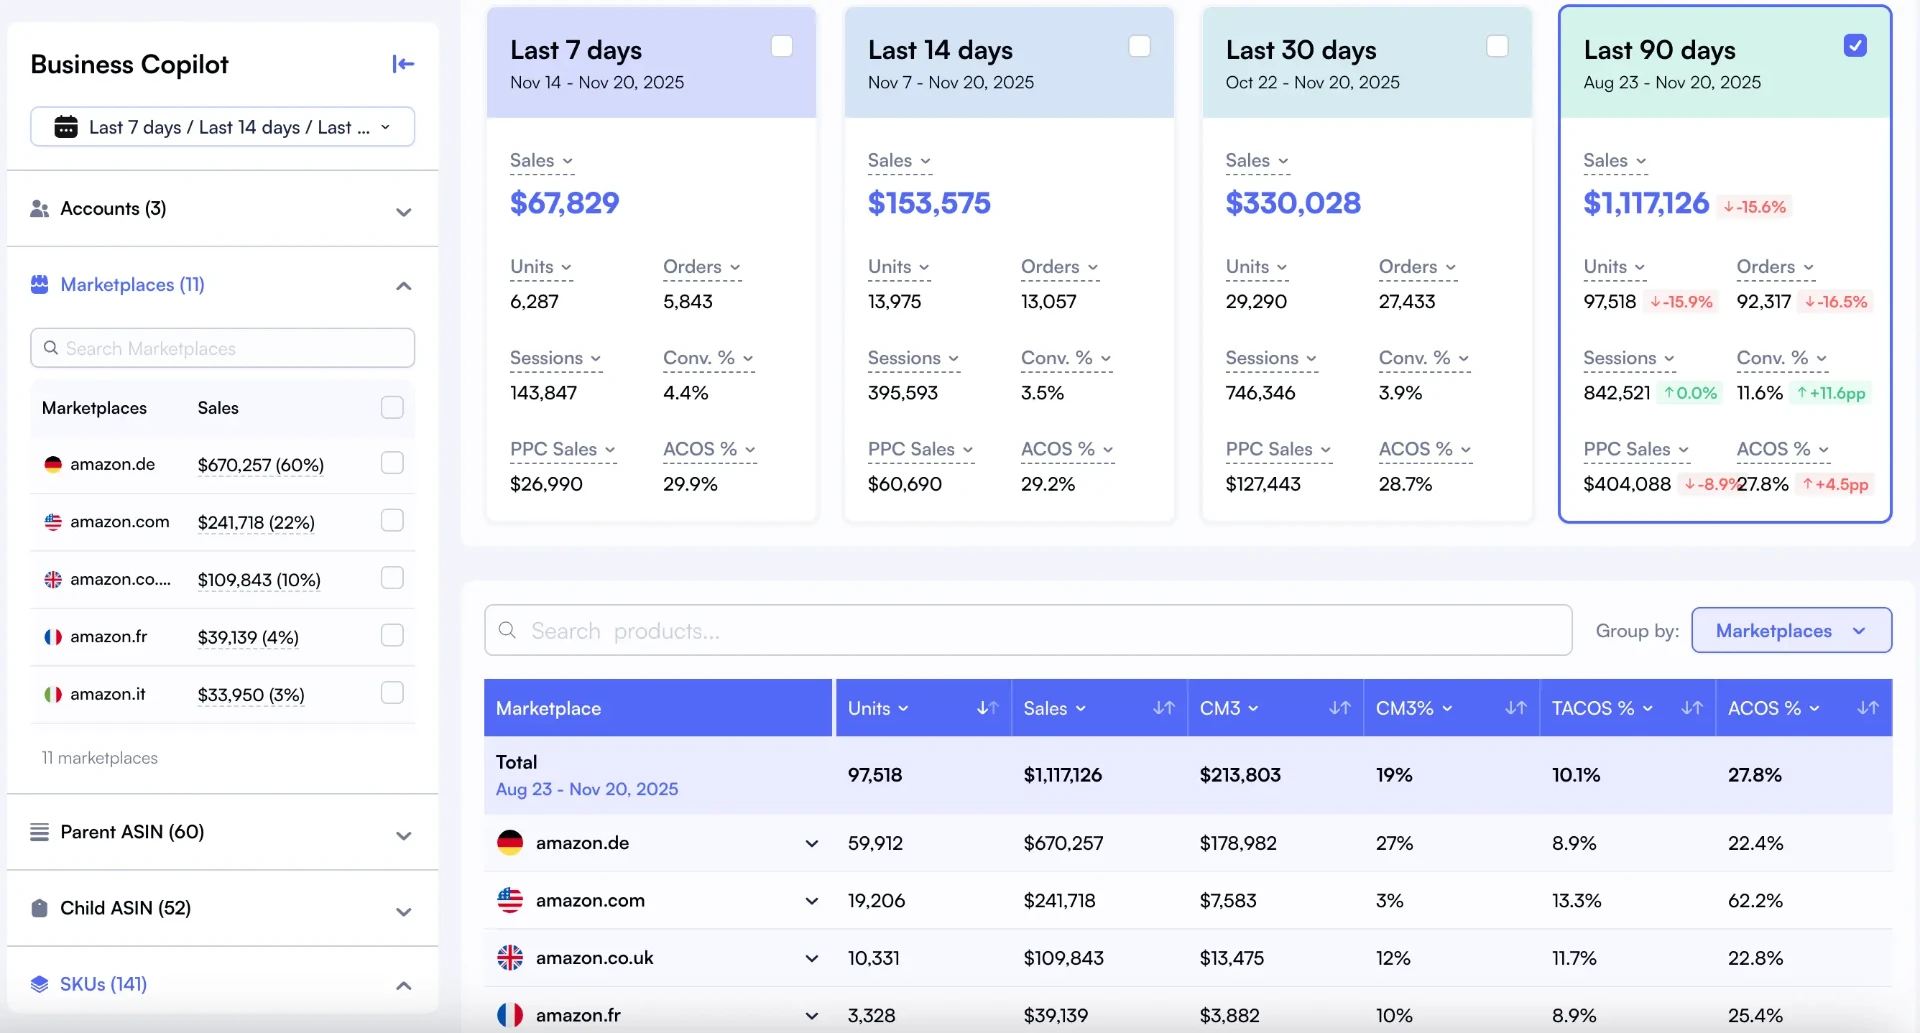Check the amazon.com marketplace checkbox
Viewport: 1920px width, 1033px height.
tap(392, 520)
